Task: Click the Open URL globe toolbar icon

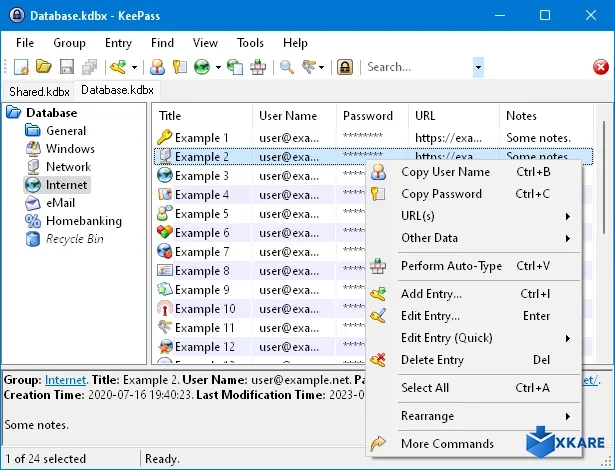Action: pyautogui.click(x=202, y=67)
